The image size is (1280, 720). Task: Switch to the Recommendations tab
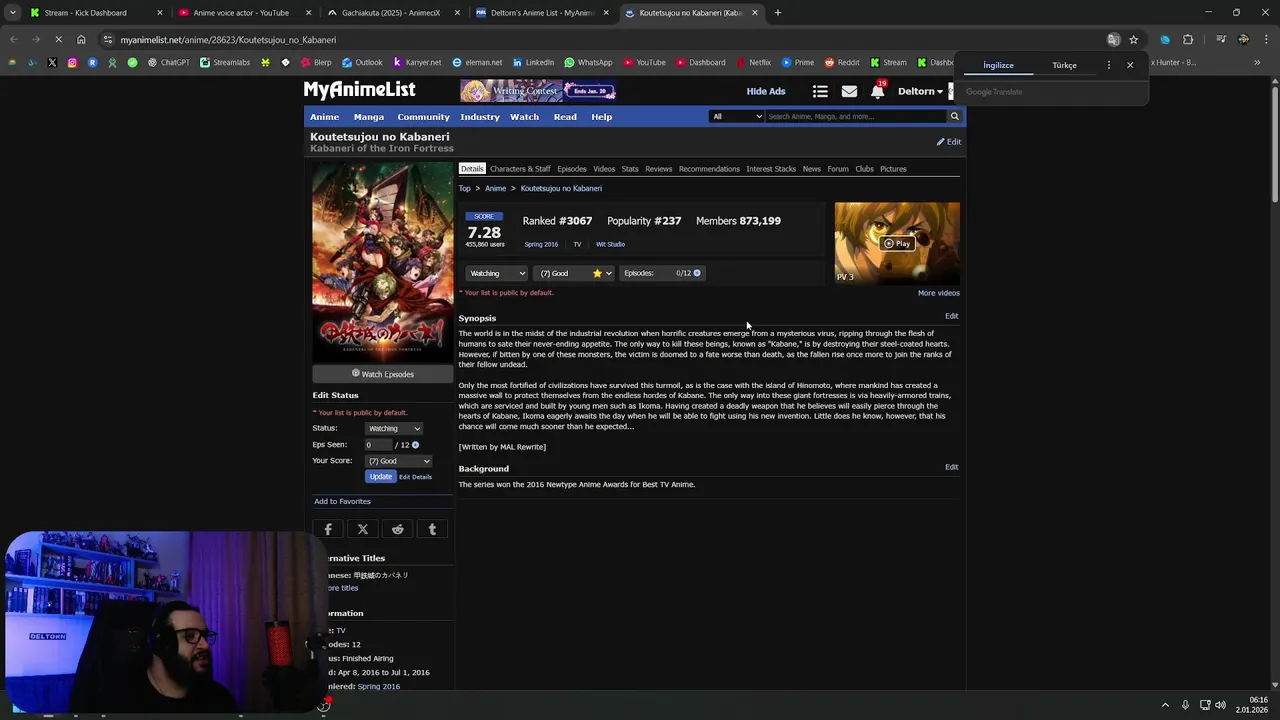[x=709, y=169]
